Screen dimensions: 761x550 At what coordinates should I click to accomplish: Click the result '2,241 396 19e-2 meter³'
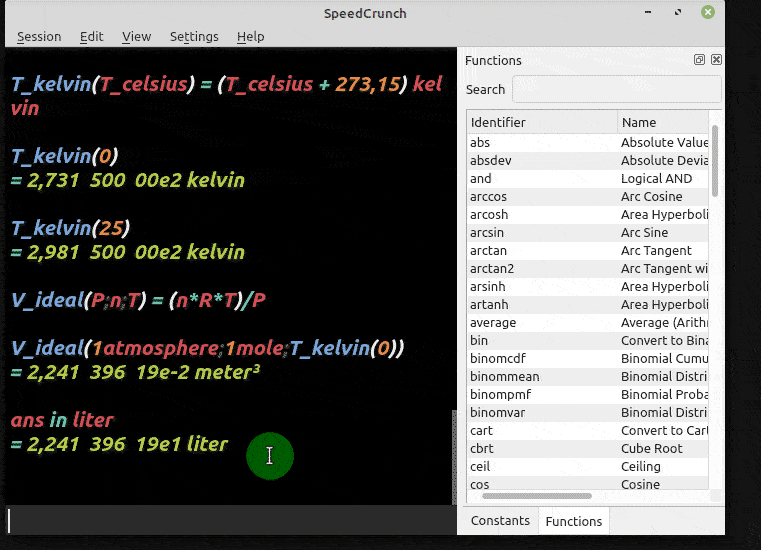(135, 372)
